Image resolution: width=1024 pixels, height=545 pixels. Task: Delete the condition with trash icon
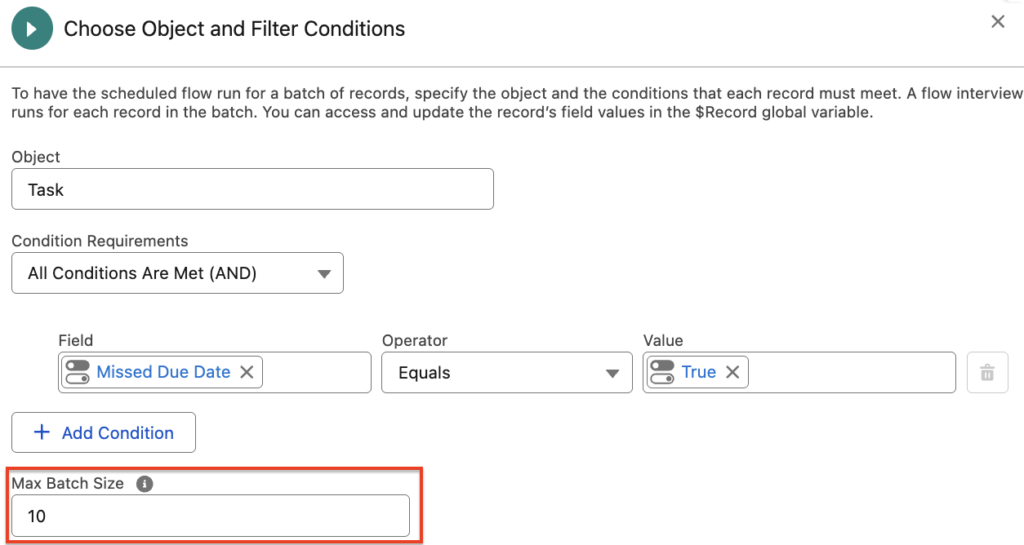click(987, 373)
